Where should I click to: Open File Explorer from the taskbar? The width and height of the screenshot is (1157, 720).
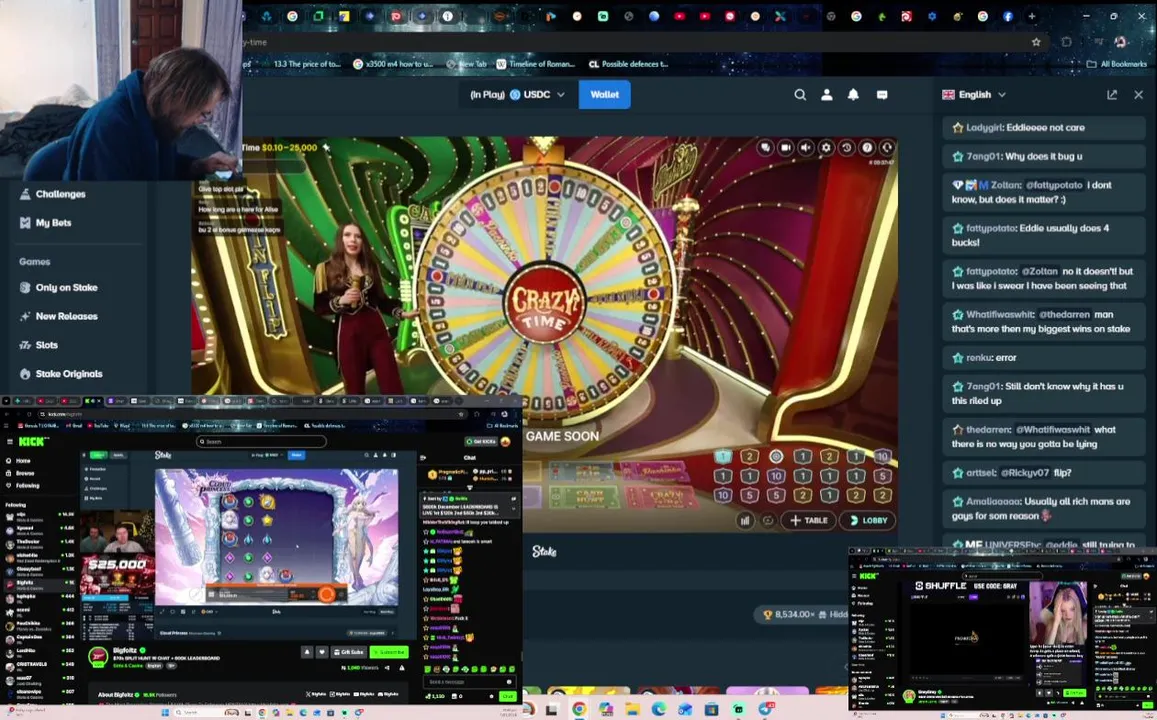tap(632, 710)
